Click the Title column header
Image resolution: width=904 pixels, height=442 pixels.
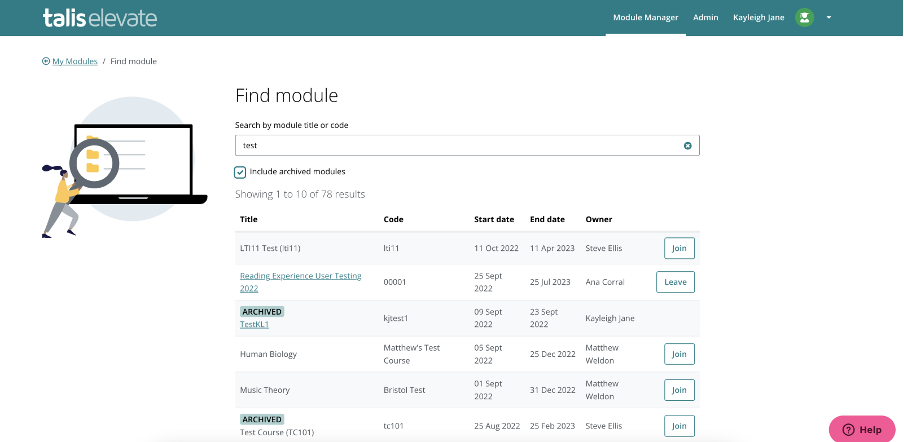click(248, 220)
